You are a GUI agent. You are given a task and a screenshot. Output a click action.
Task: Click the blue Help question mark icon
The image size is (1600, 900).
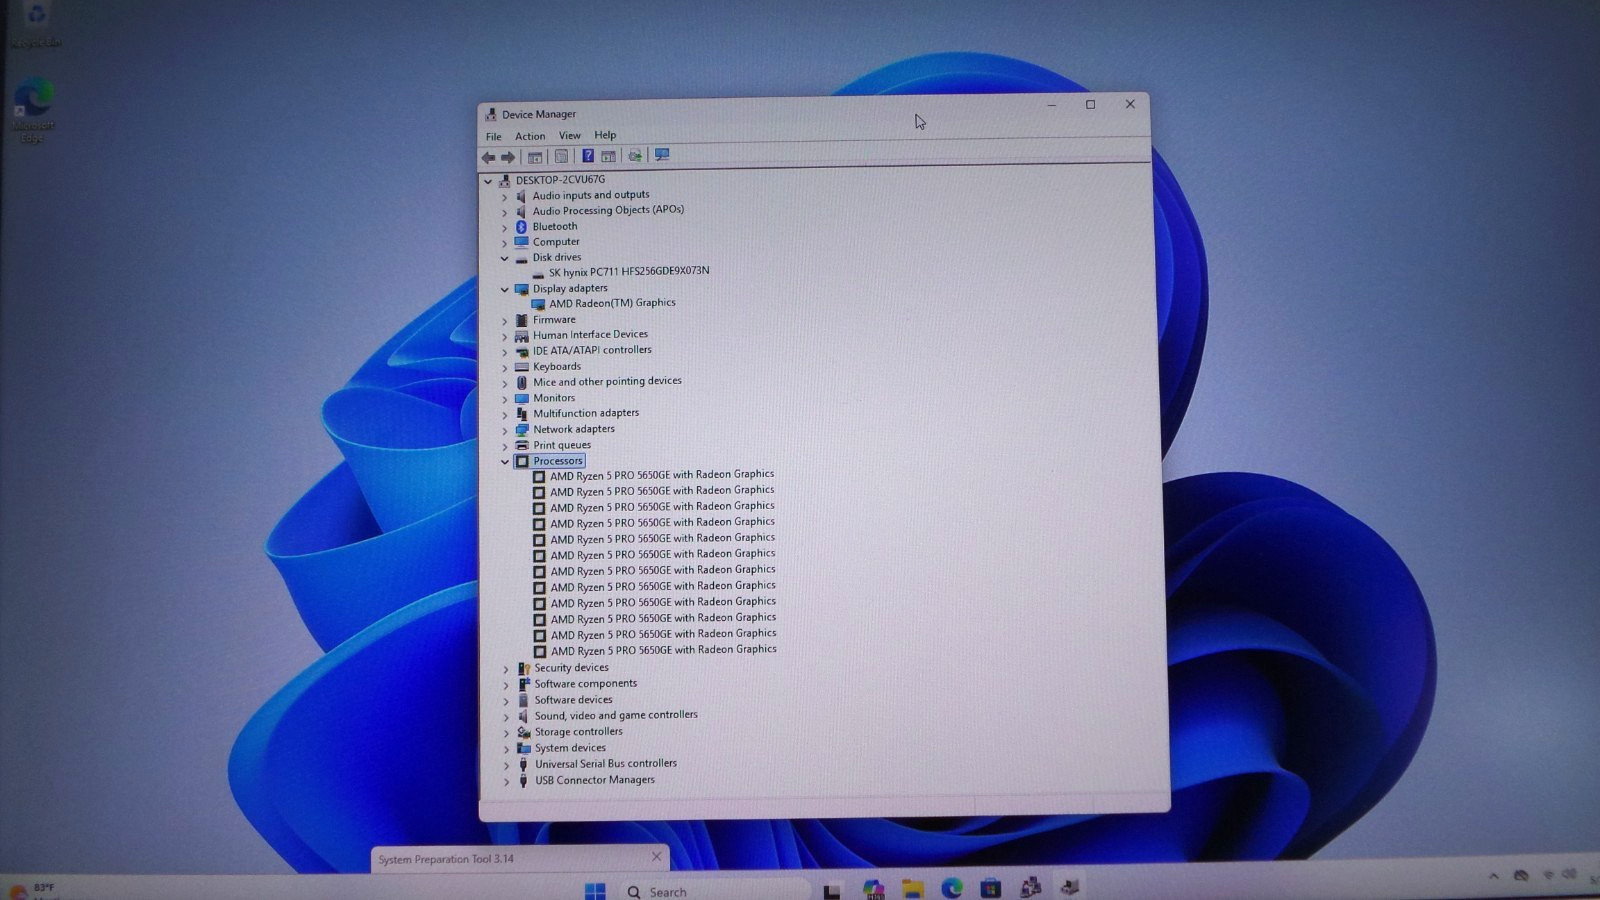click(588, 156)
